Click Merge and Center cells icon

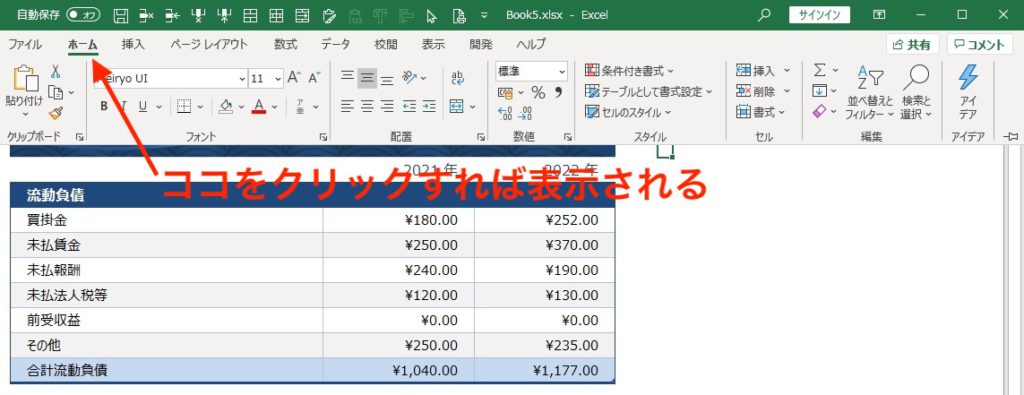click(456, 106)
